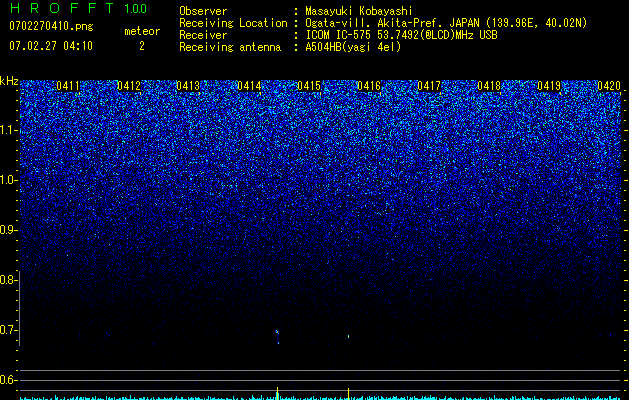Click the Receiver ICOM IC-575 text
This screenshot has width=629, height=400.
401,35
